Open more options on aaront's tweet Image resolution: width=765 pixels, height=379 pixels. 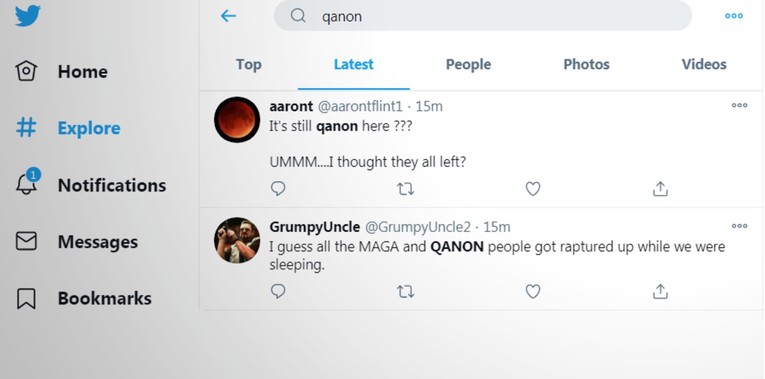[x=739, y=105]
